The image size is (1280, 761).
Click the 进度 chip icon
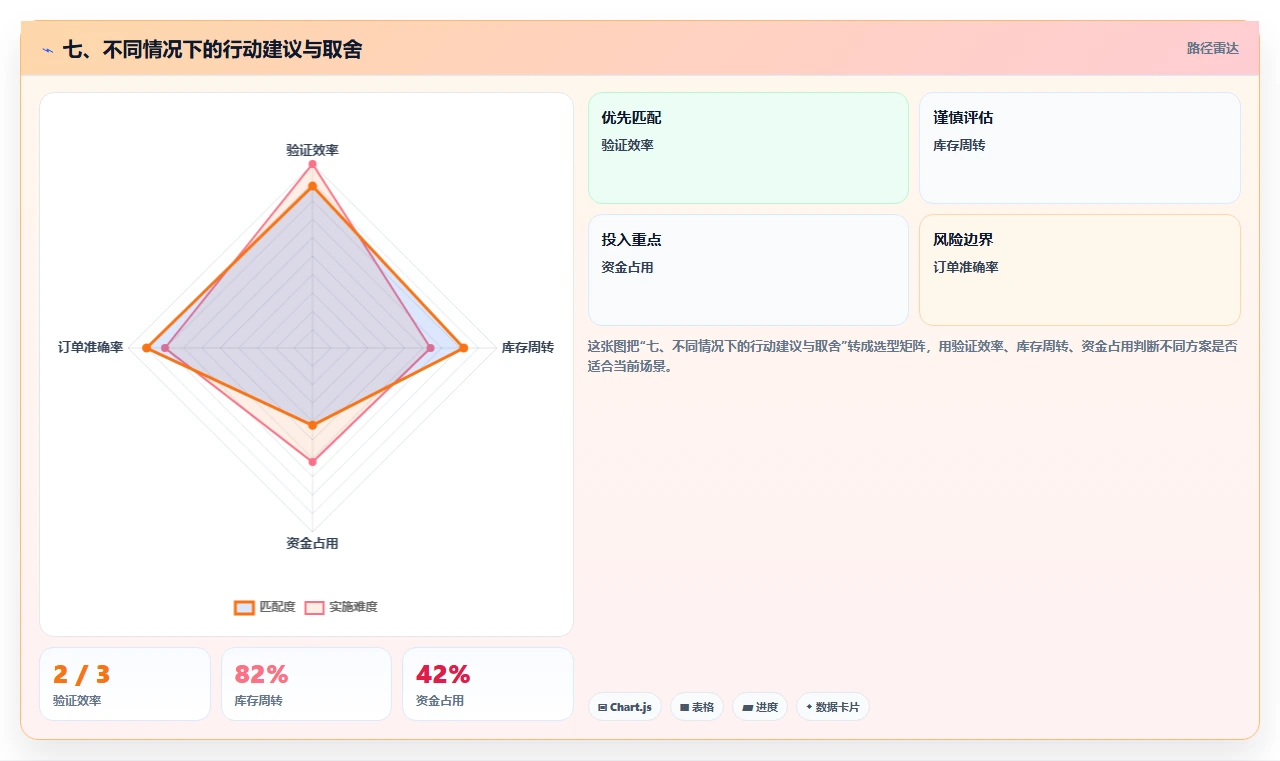click(x=747, y=707)
